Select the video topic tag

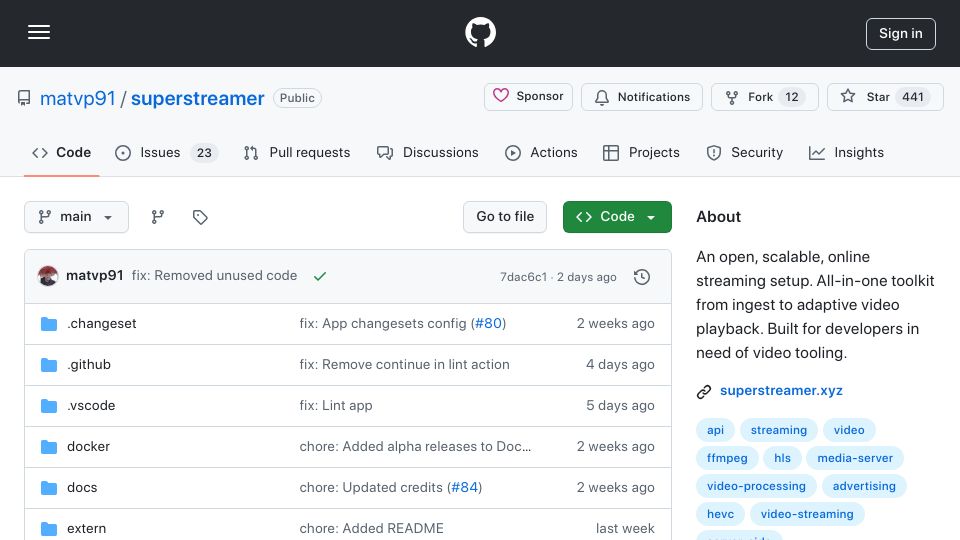(849, 430)
